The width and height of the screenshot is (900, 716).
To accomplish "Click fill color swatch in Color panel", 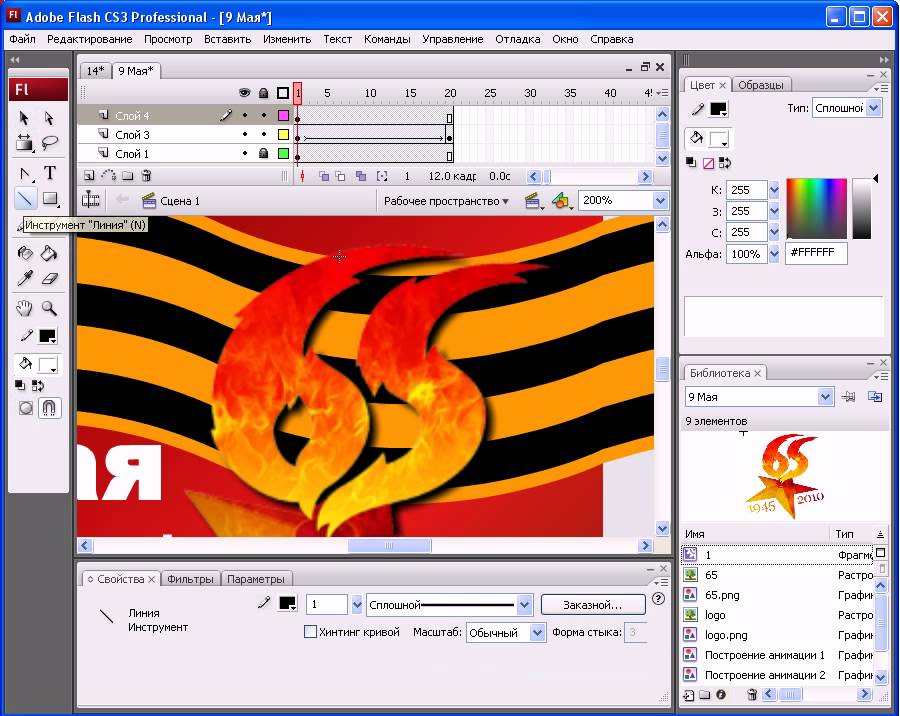I will (x=719, y=138).
